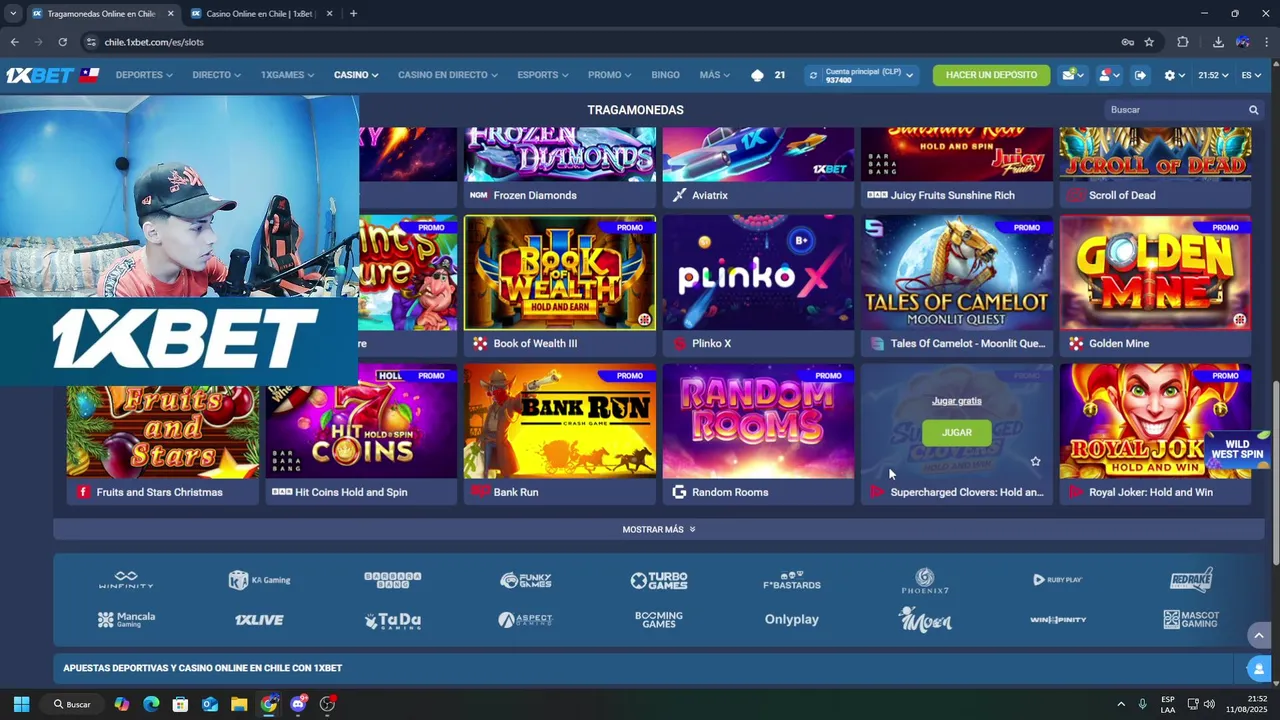Open Plinko X game thumbnail
Viewport: 1280px width, 720px height.
758,273
